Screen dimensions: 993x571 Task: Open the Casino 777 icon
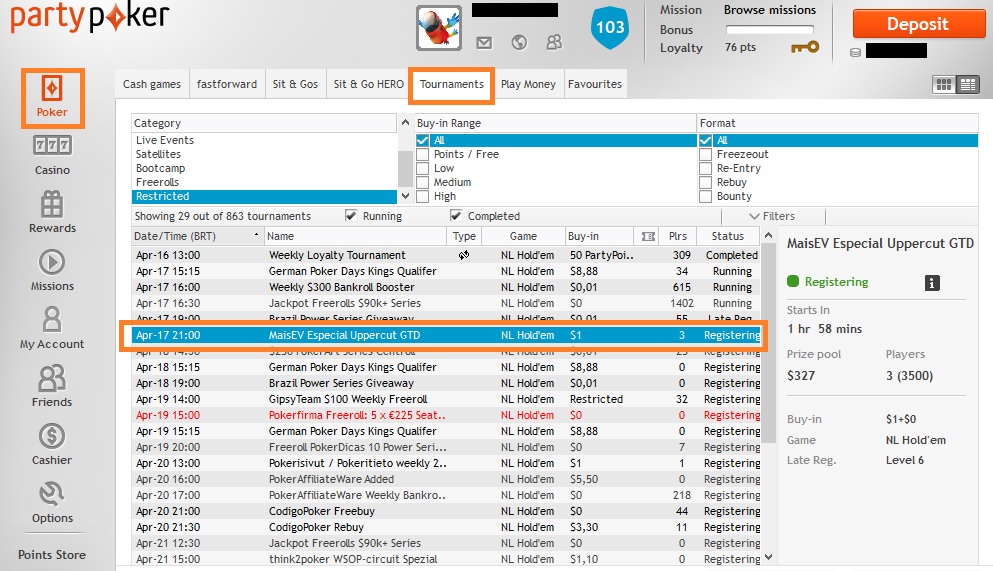tap(52, 146)
